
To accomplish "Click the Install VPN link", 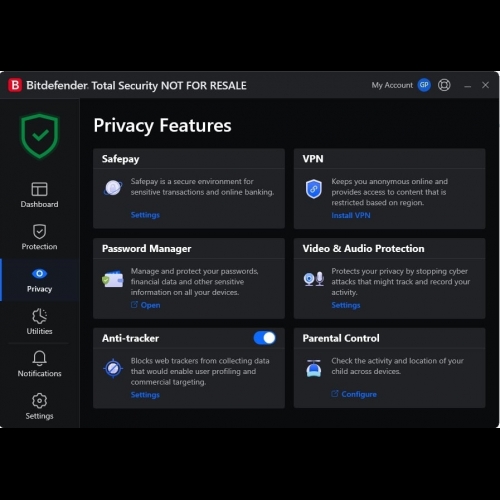I will (x=351, y=215).
